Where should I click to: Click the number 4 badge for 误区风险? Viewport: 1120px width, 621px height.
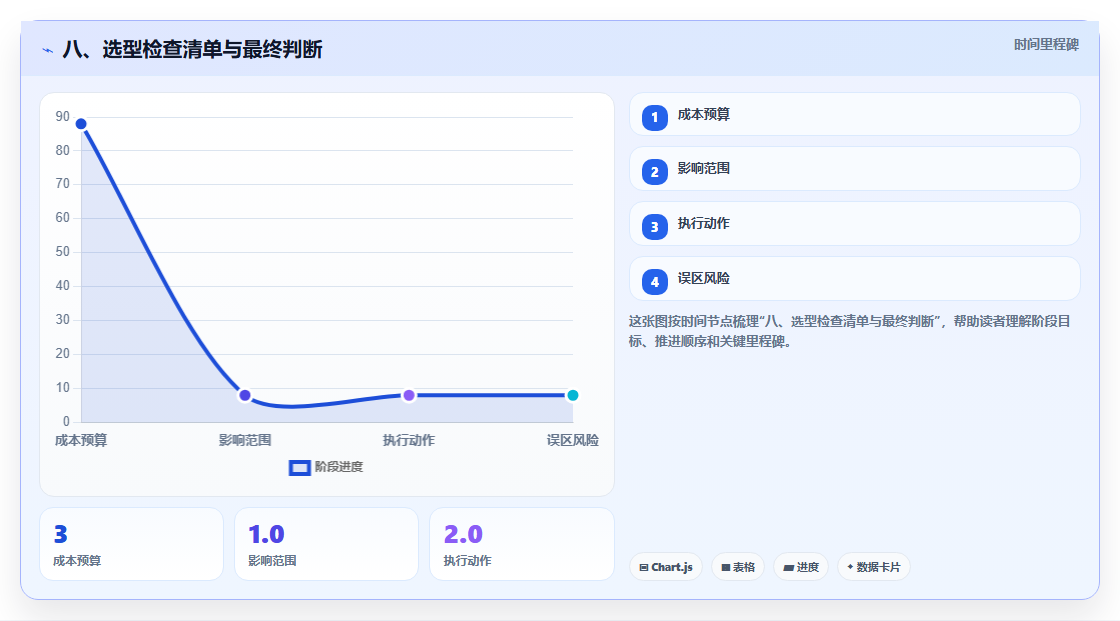pos(654,282)
